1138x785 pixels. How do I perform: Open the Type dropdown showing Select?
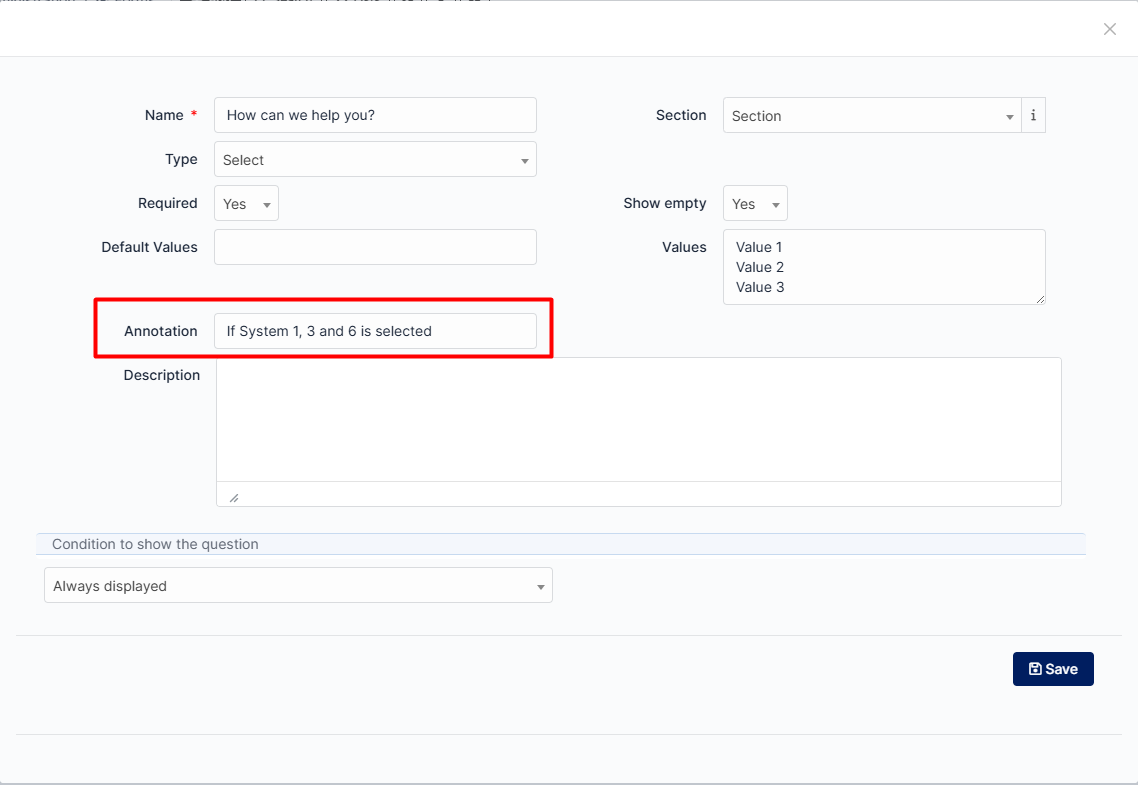(x=375, y=160)
